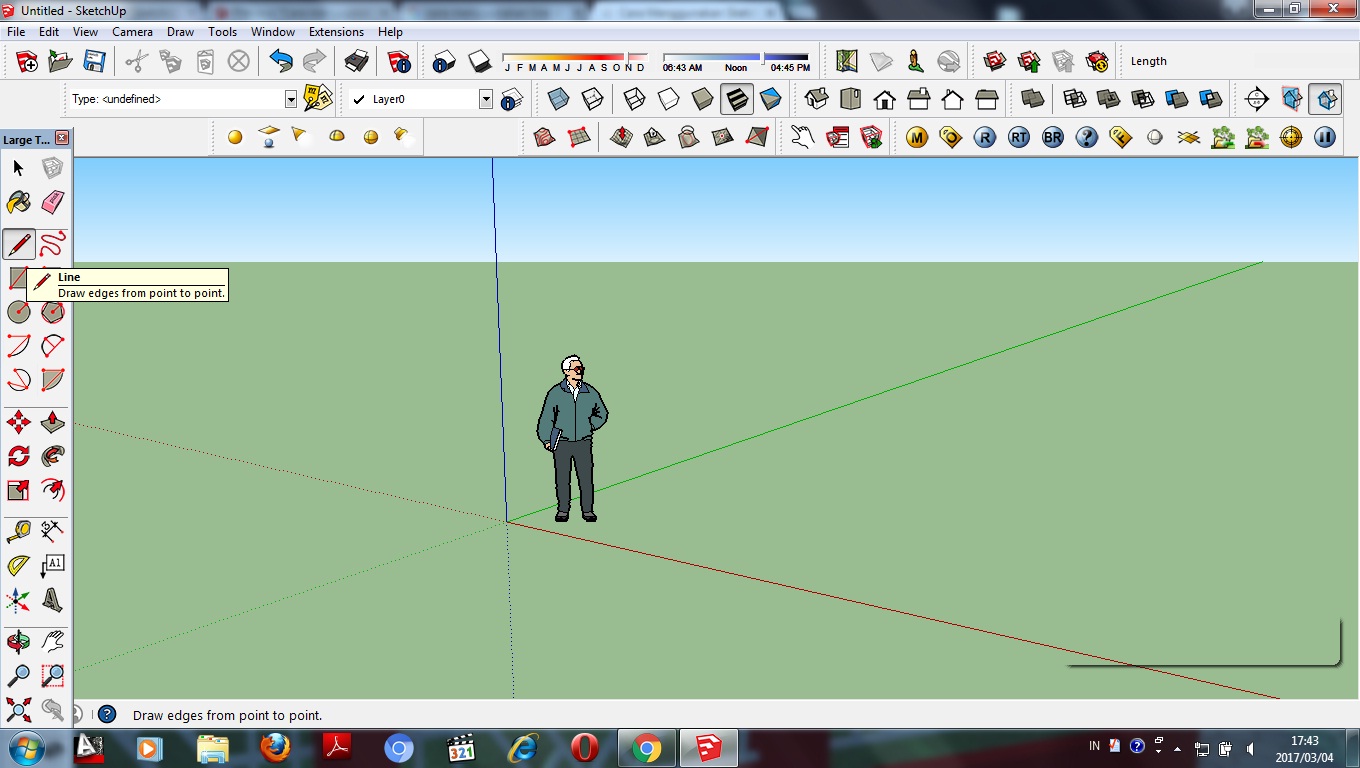
Task: Open the layers dropdown arrow
Action: [x=485, y=98]
